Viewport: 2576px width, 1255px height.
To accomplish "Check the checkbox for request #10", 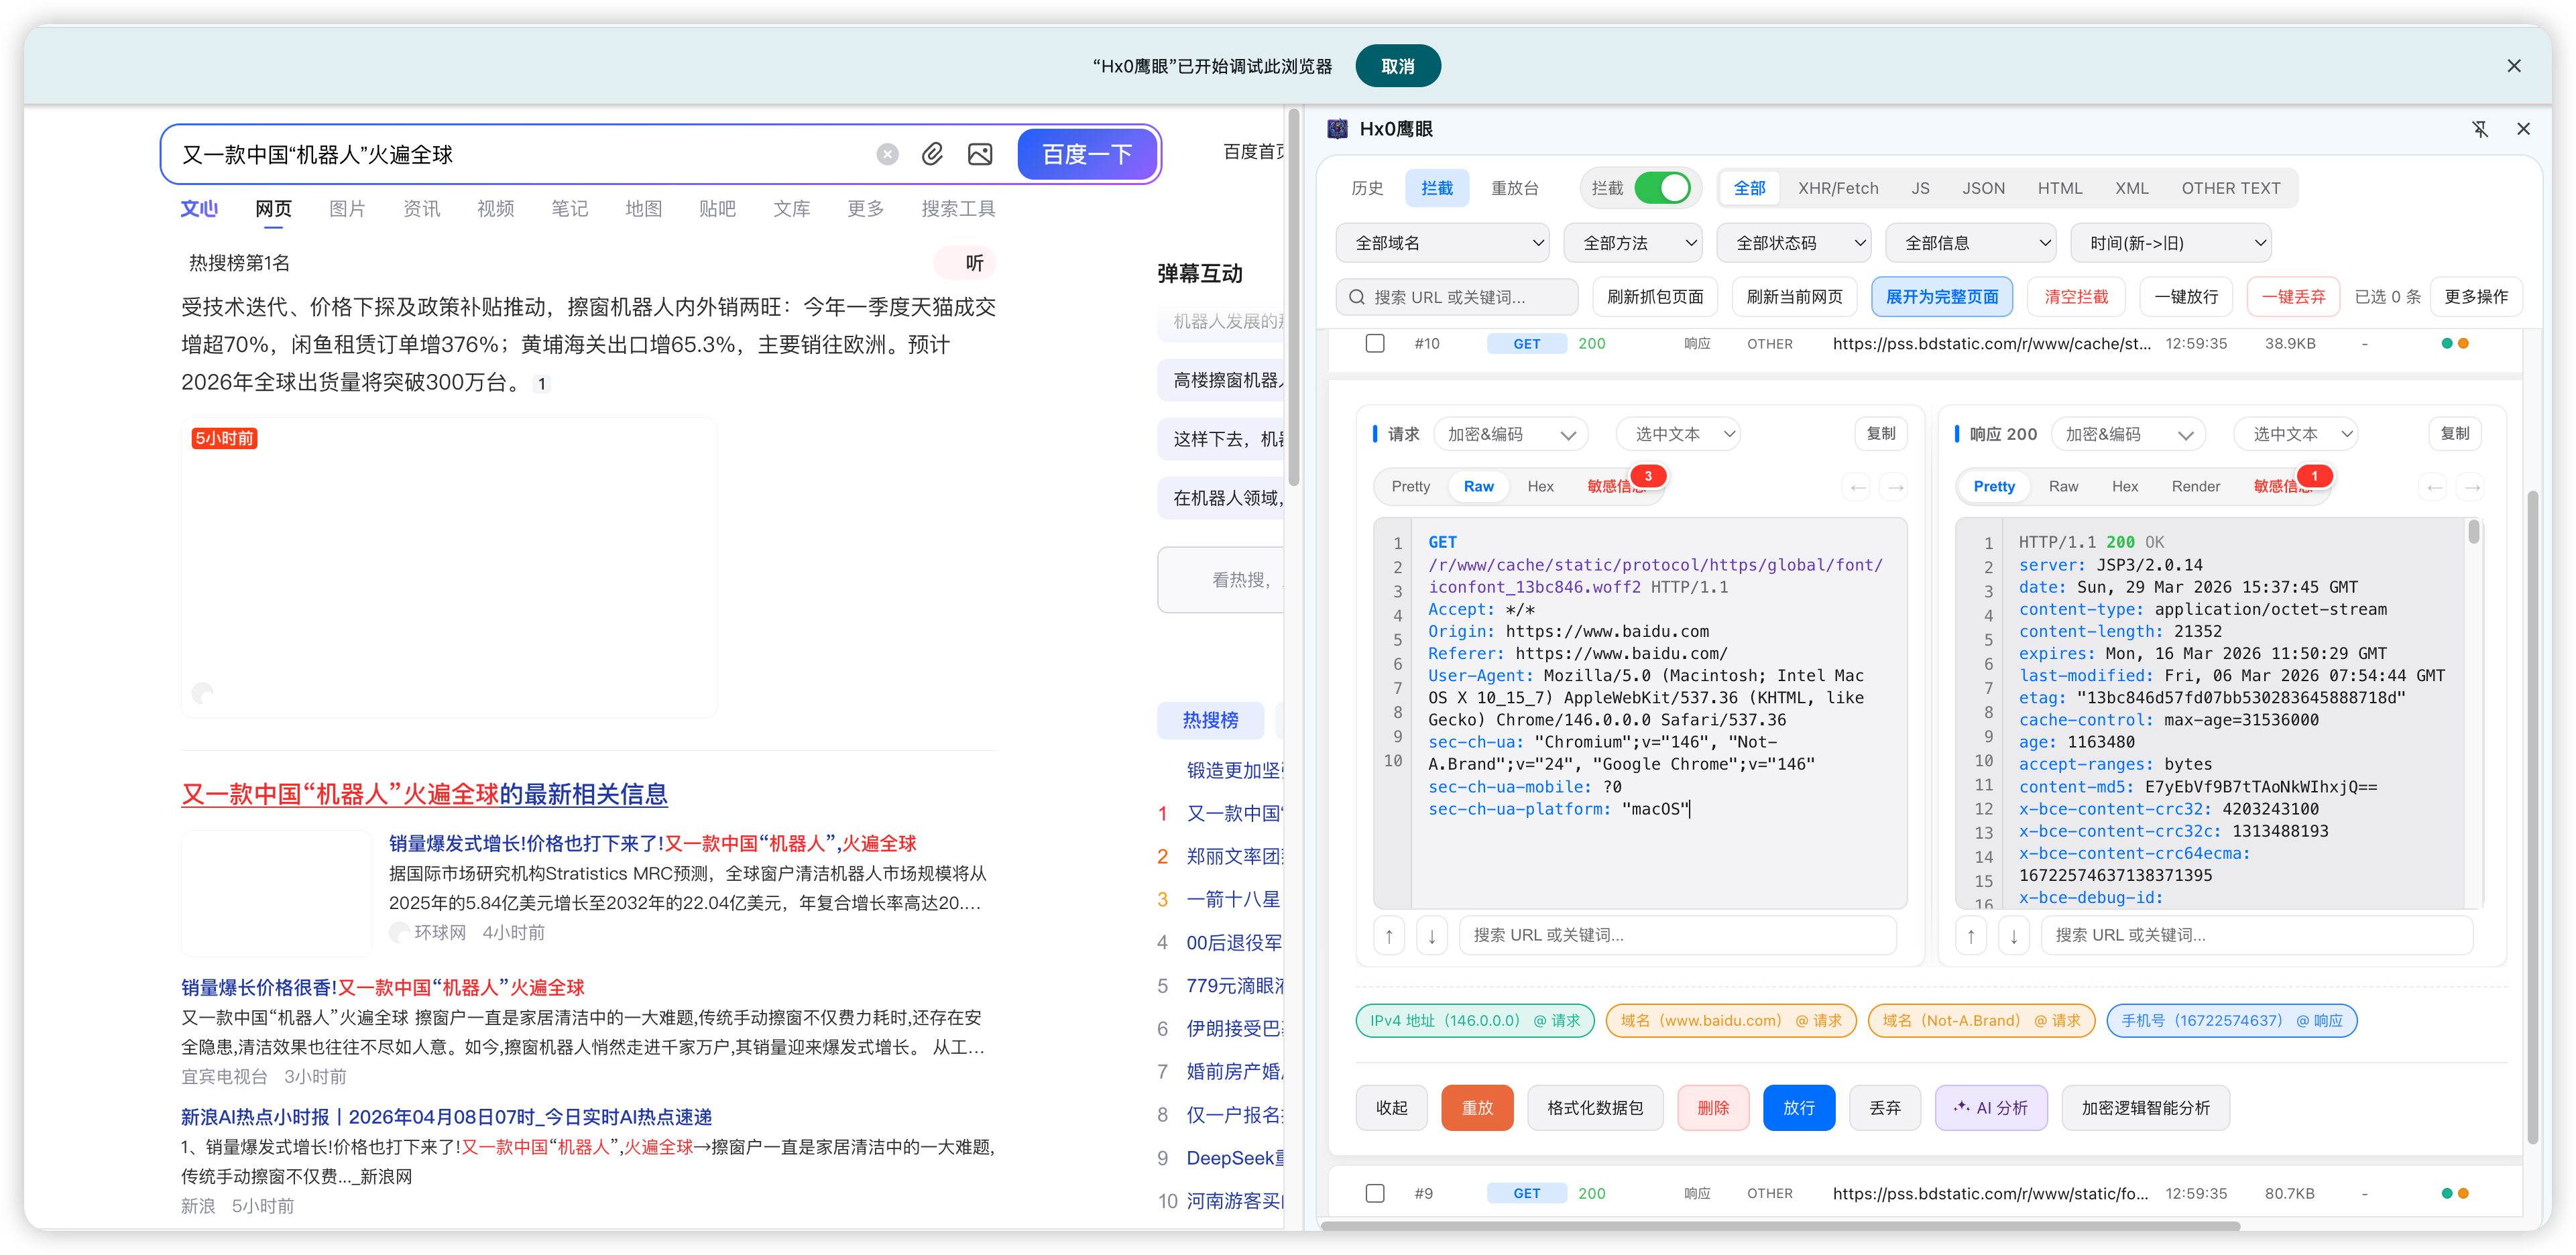I will (x=1375, y=343).
